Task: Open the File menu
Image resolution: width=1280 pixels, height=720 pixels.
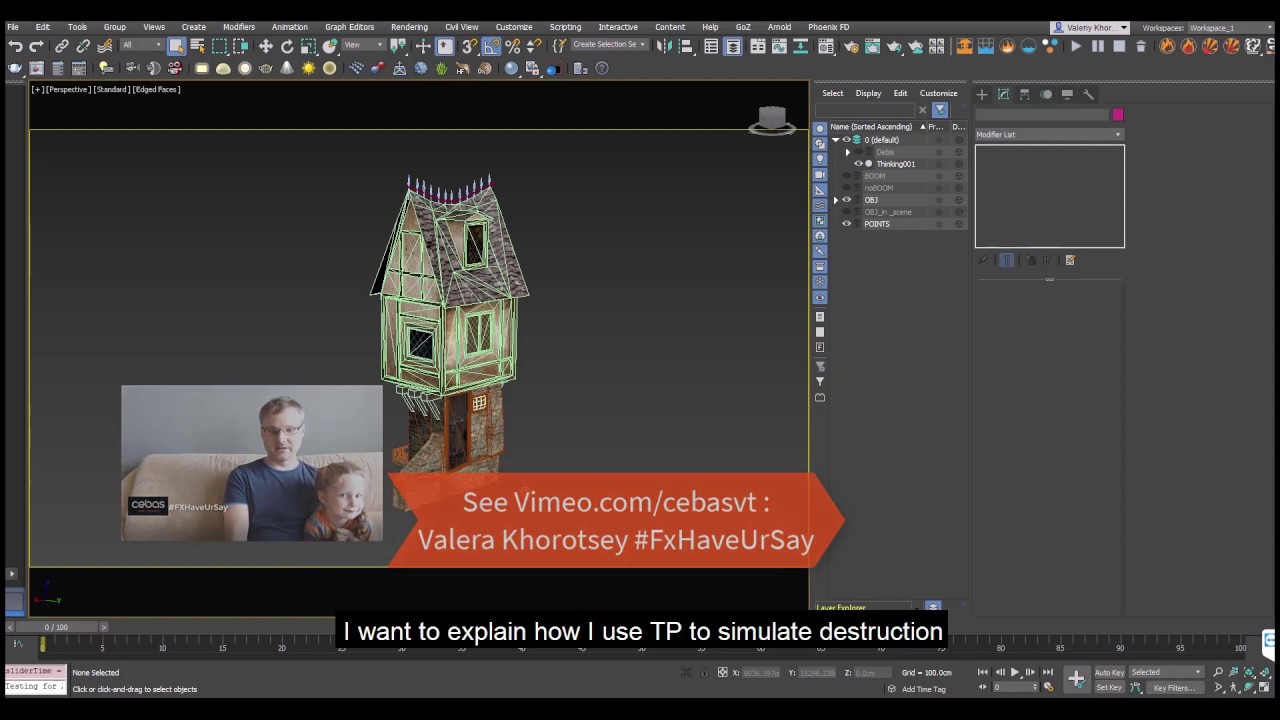Action: tap(13, 27)
